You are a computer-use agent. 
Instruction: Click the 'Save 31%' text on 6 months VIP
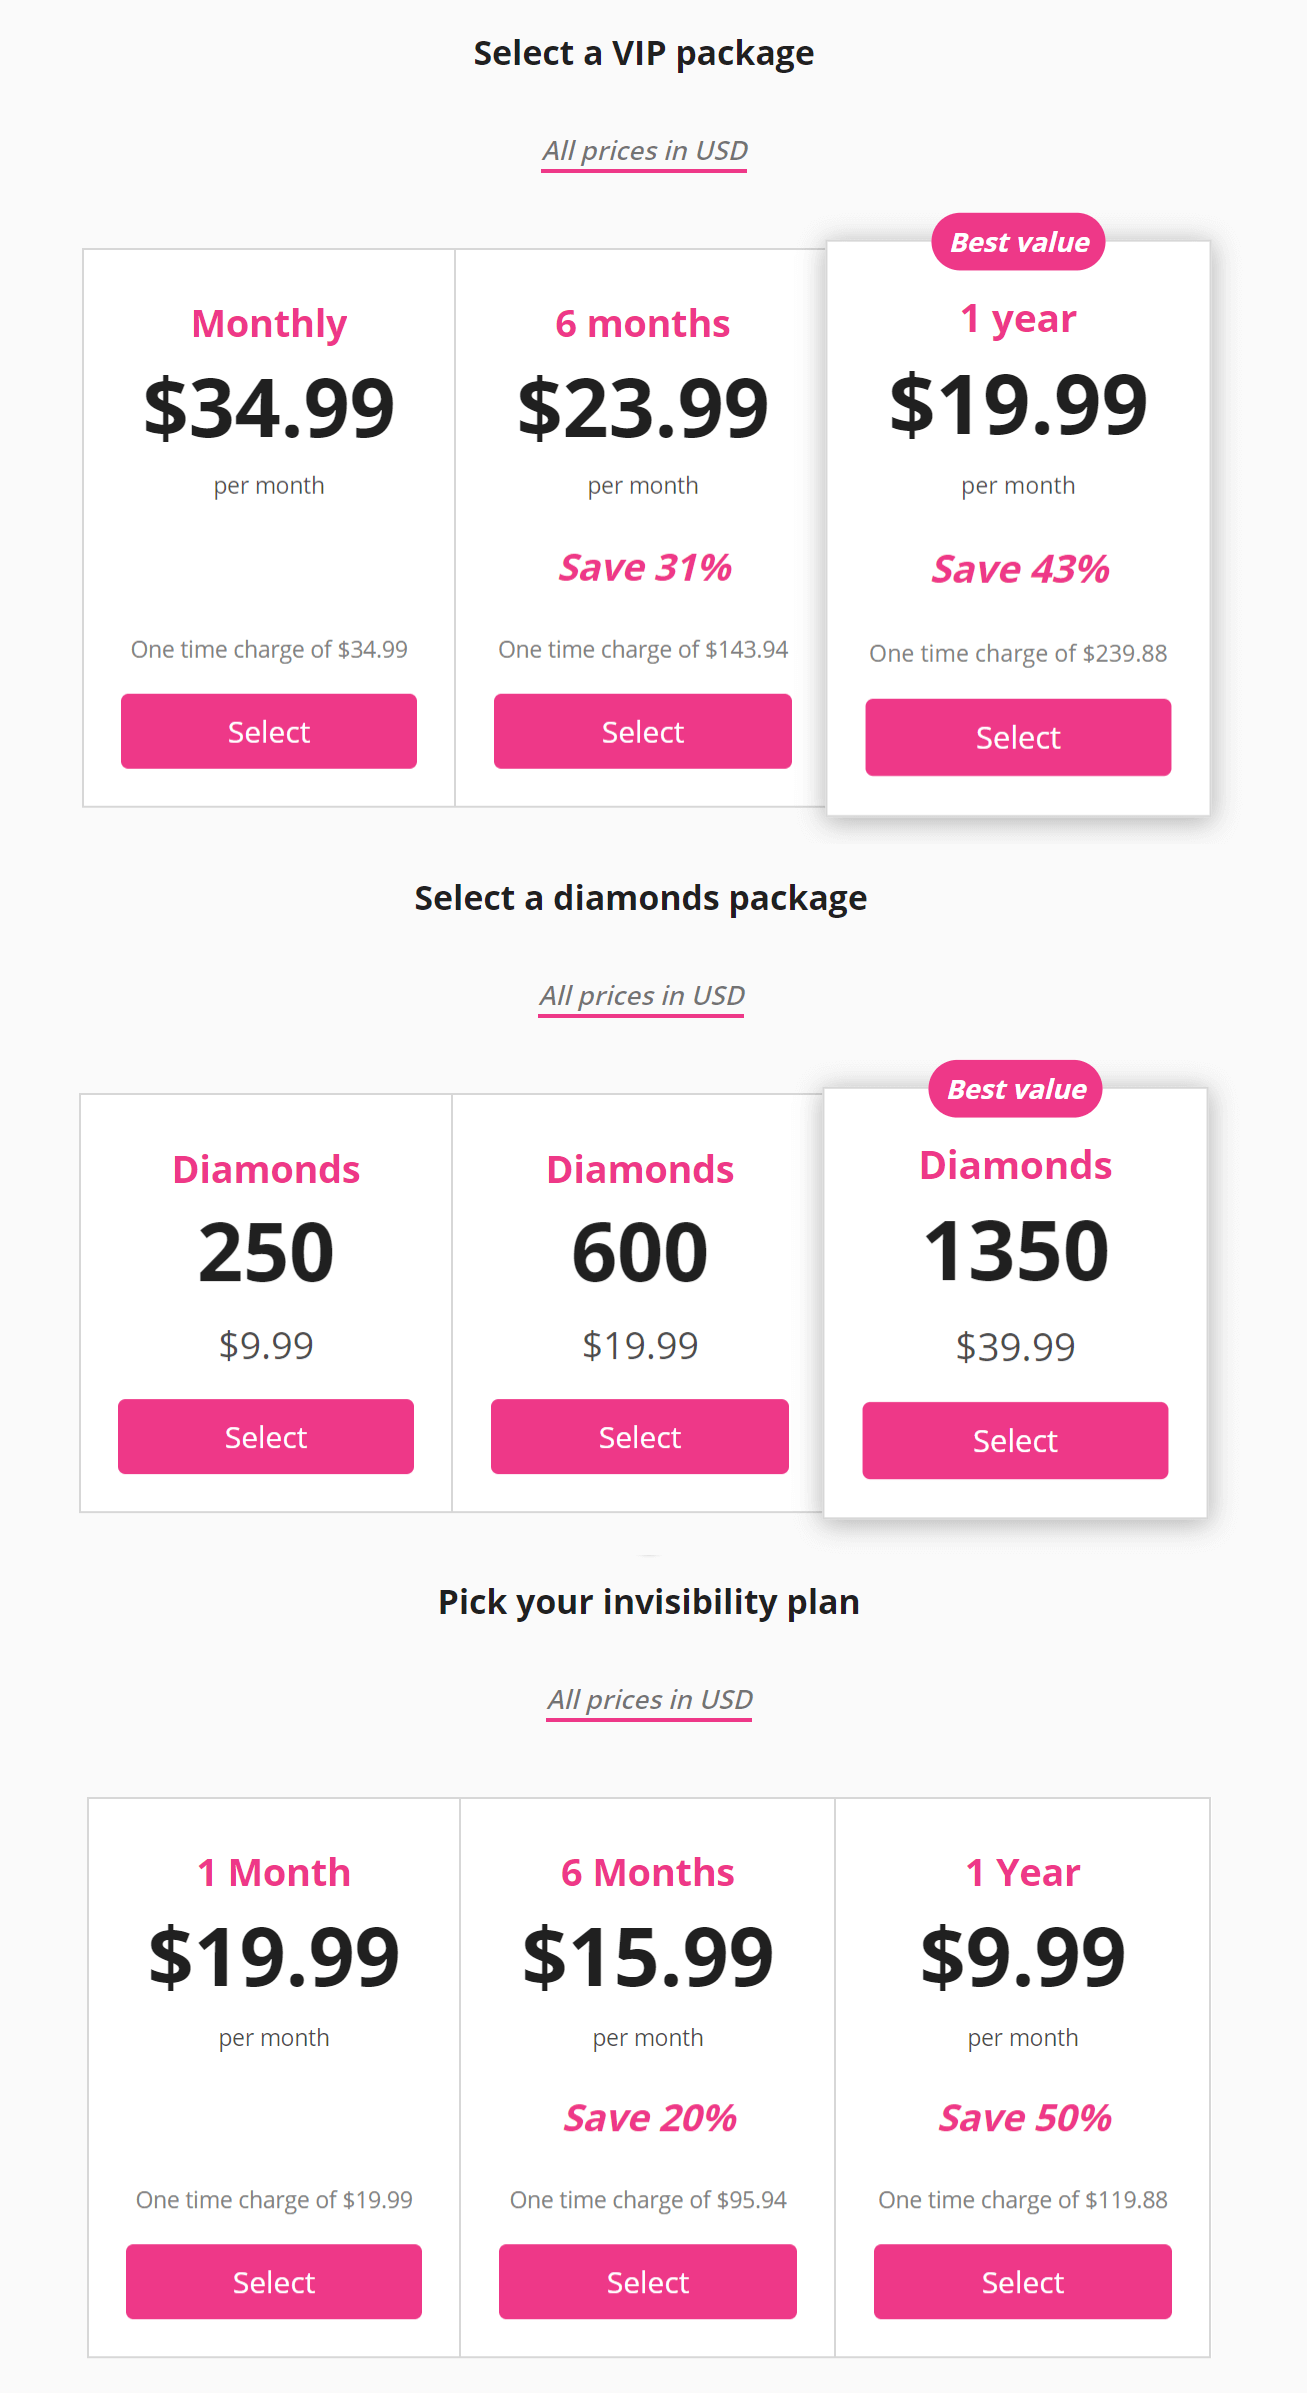pyautogui.click(x=645, y=567)
